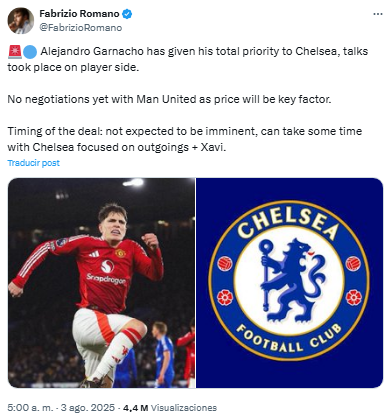Click the 4,4 M Visualizaciones count
392x418 pixels.
[170, 408]
